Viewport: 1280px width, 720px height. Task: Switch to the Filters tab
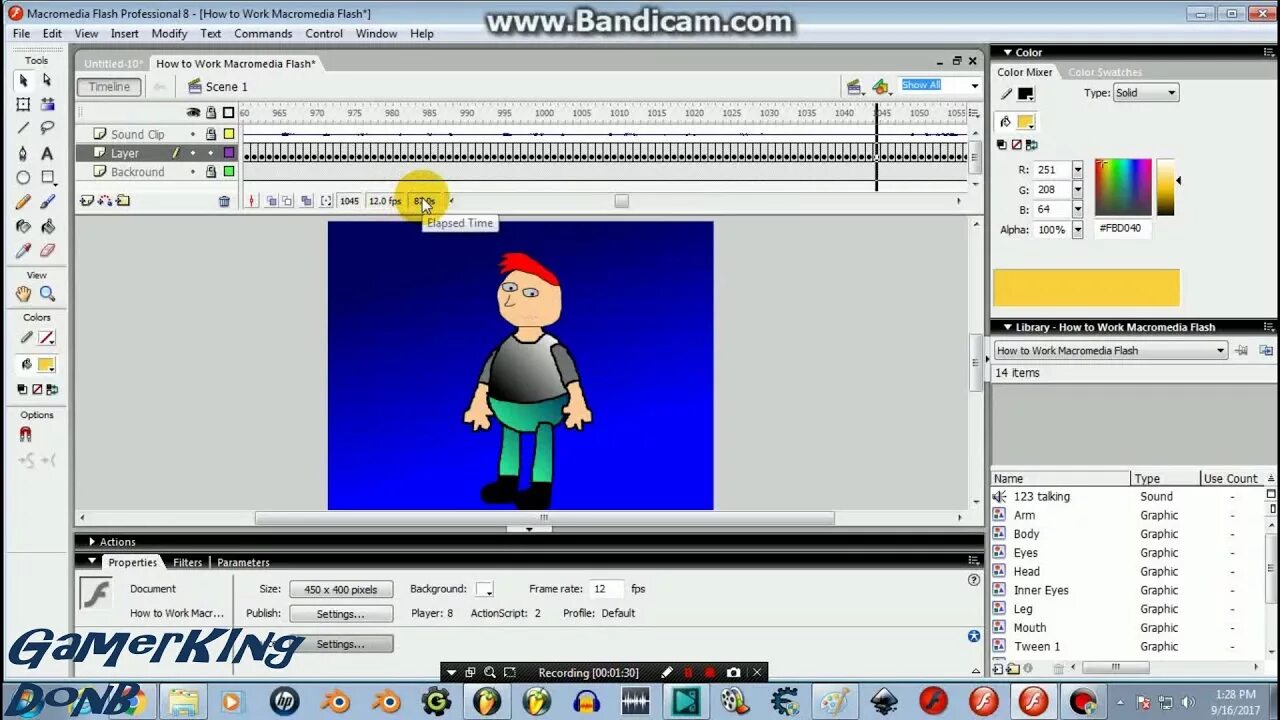pos(188,562)
